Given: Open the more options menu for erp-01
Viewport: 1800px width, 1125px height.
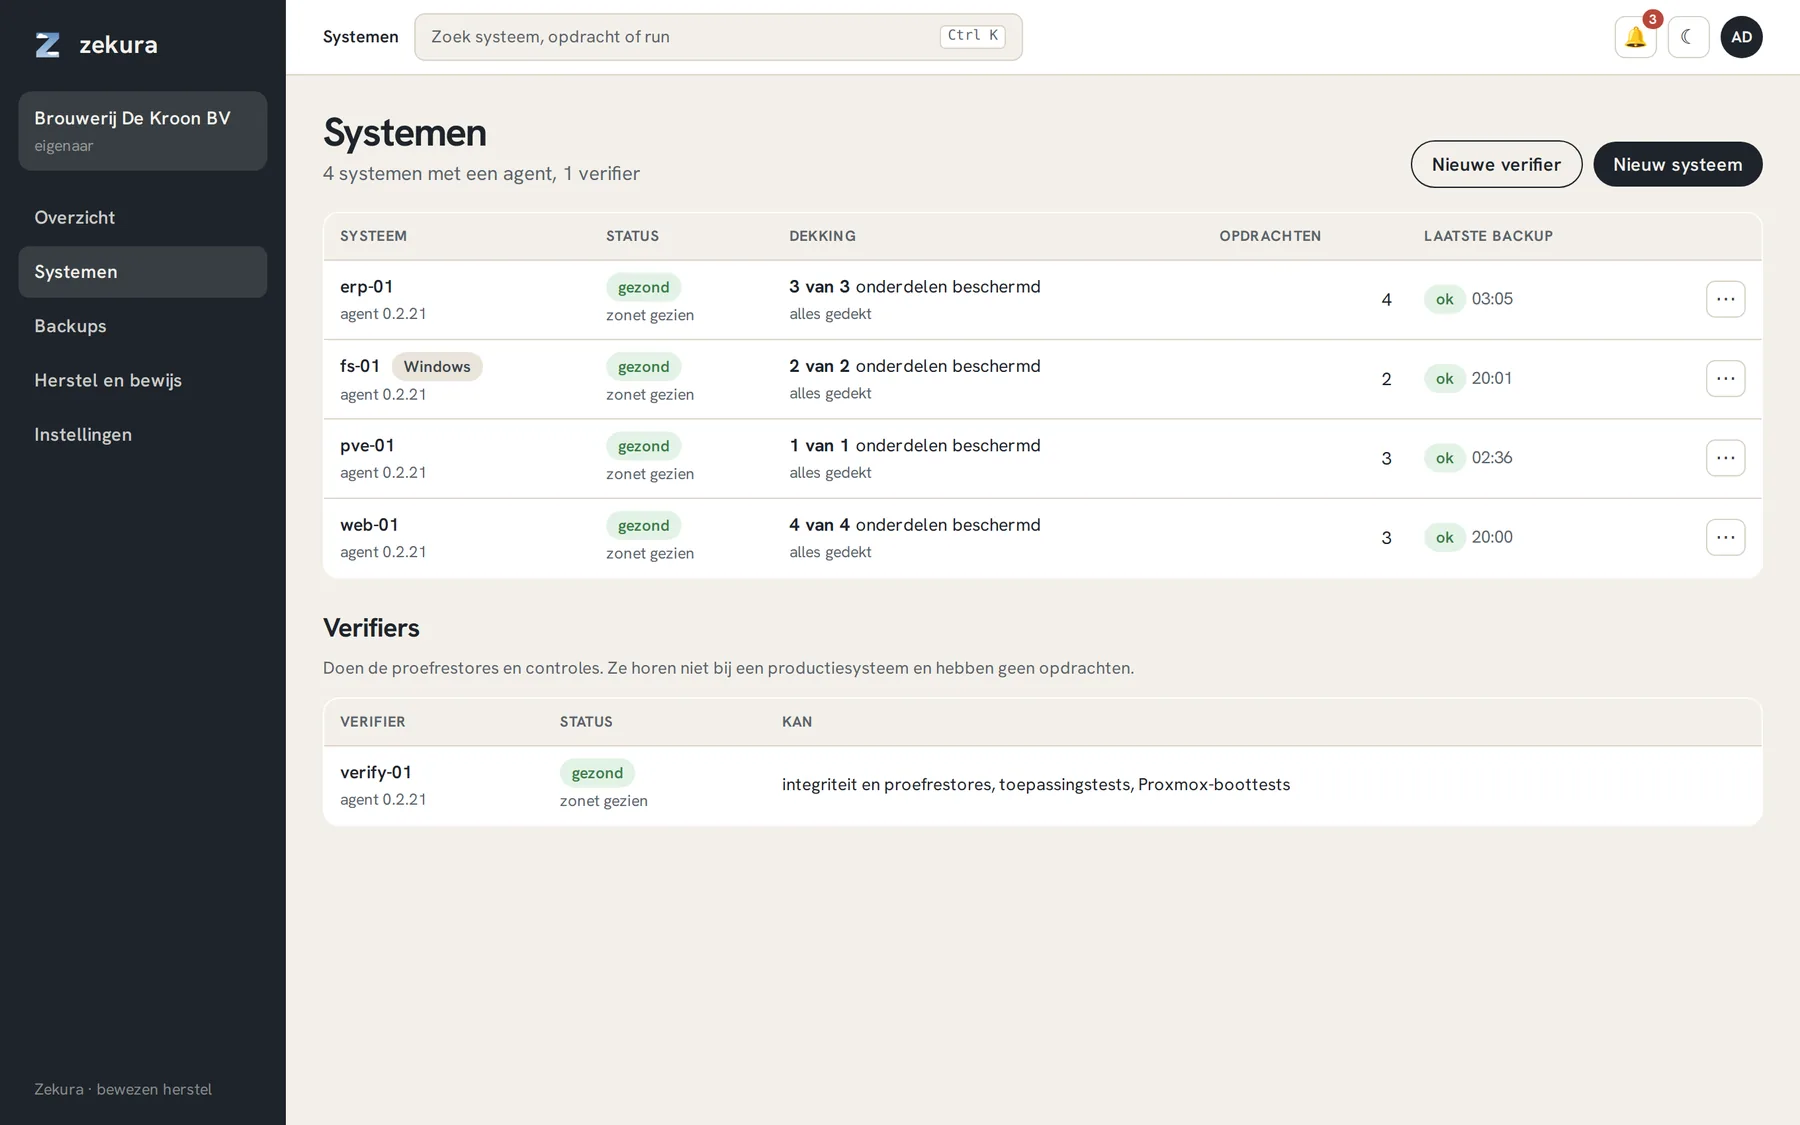Looking at the screenshot, I should [1725, 299].
